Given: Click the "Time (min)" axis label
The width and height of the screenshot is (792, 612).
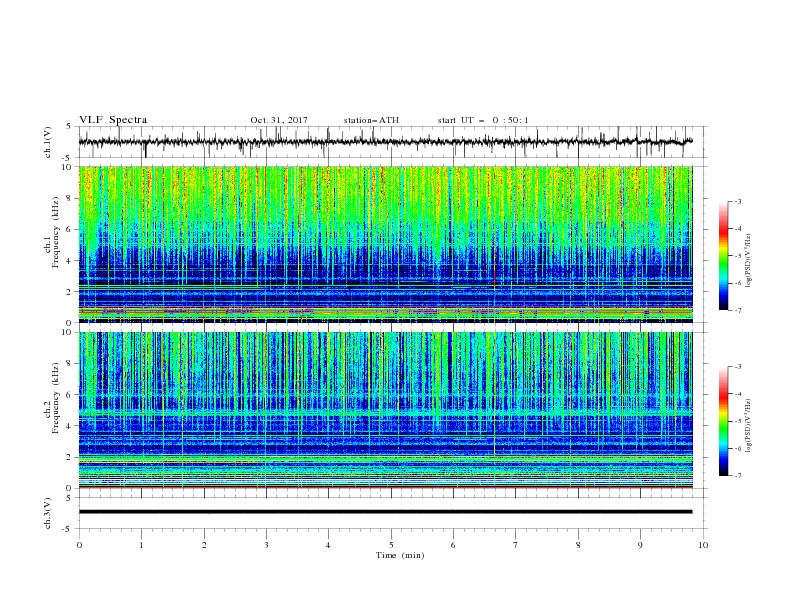Looking at the screenshot, I should click(400, 555).
